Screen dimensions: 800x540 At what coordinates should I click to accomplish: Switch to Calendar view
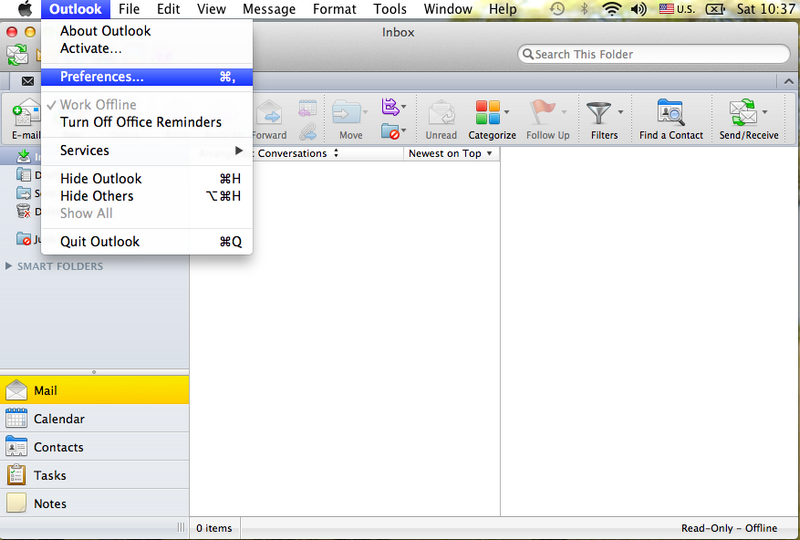(x=94, y=419)
